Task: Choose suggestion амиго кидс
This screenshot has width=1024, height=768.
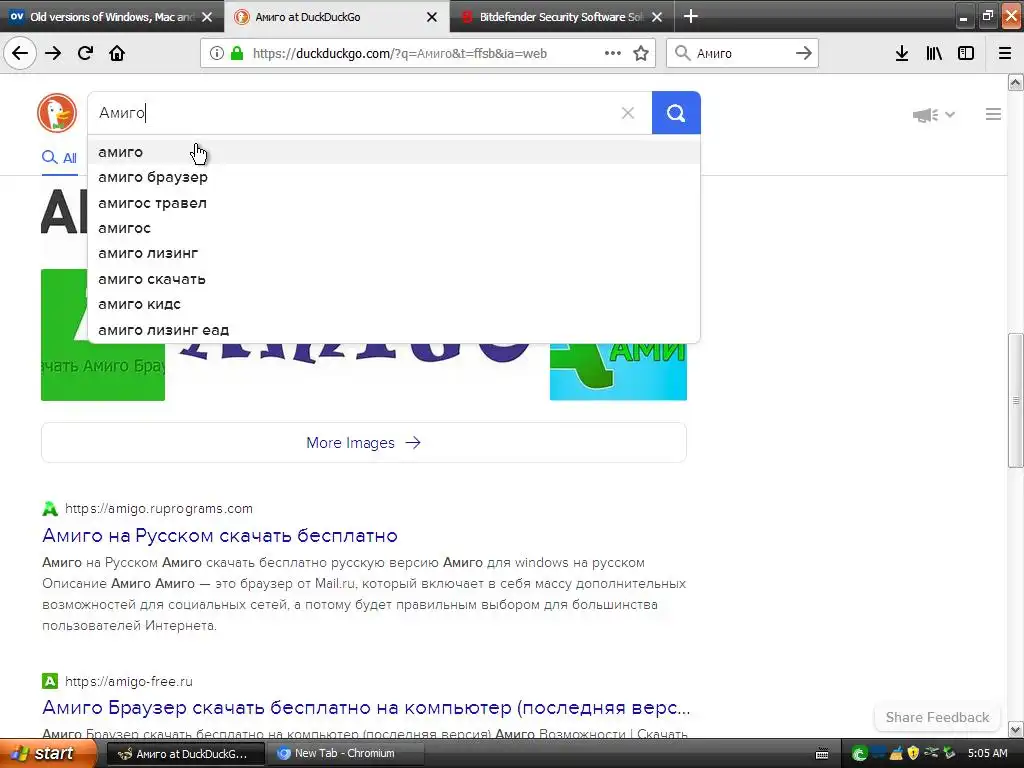Action: coord(394,304)
